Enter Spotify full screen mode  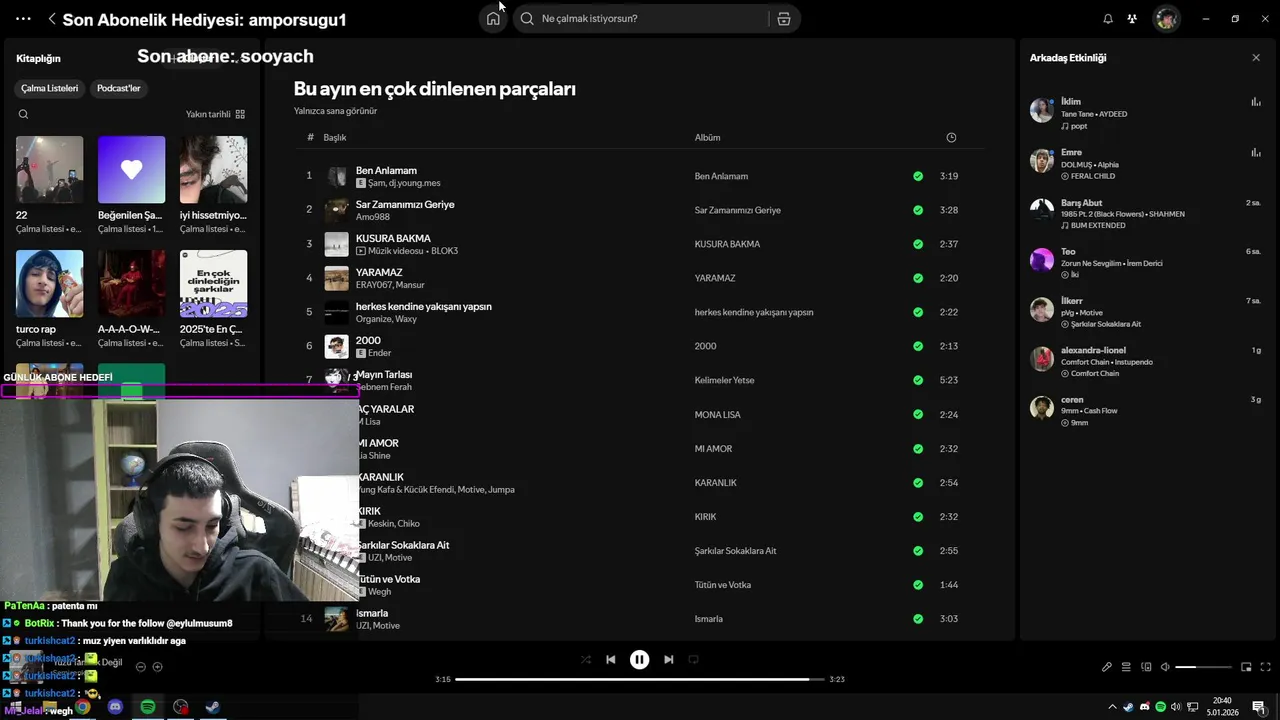point(1266,667)
